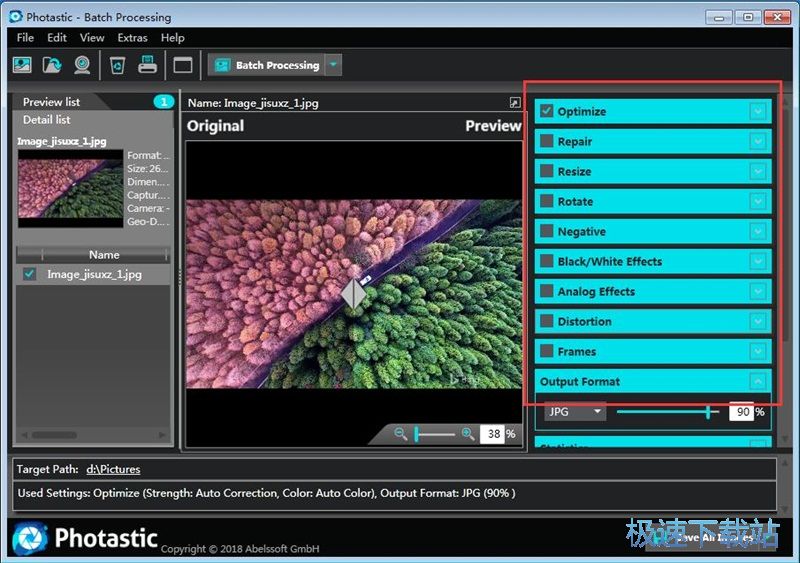Open the Extras menu
Screen dimensions: 800x563
tap(132, 37)
